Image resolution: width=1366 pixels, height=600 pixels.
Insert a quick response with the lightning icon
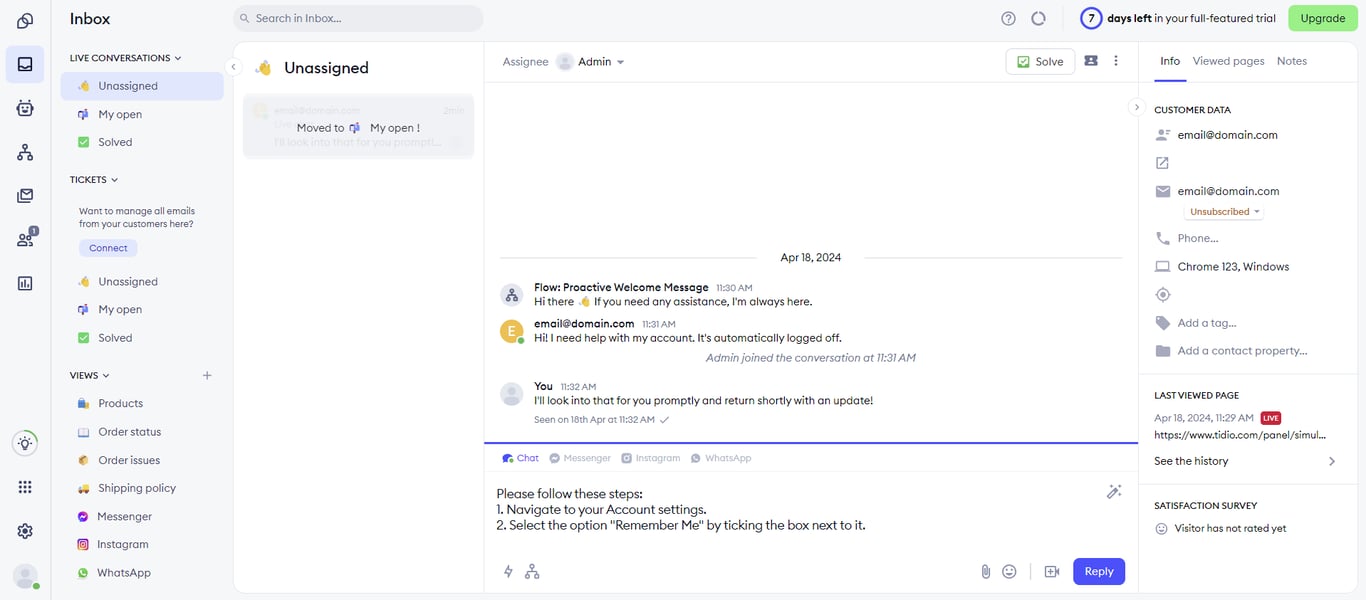pos(508,570)
